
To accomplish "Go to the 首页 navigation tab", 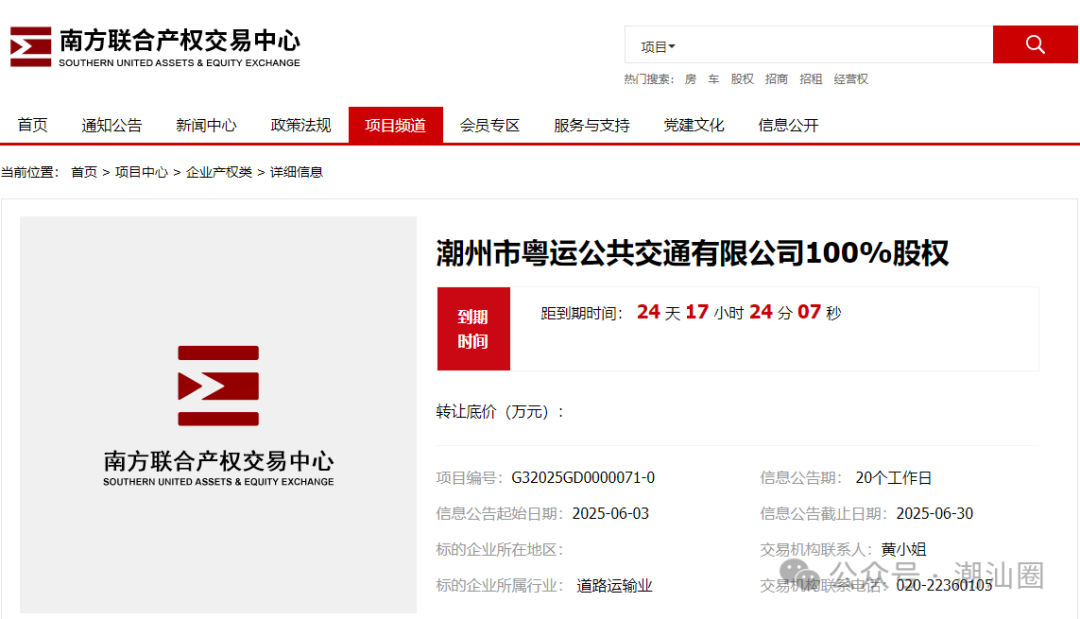I will click(32, 125).
